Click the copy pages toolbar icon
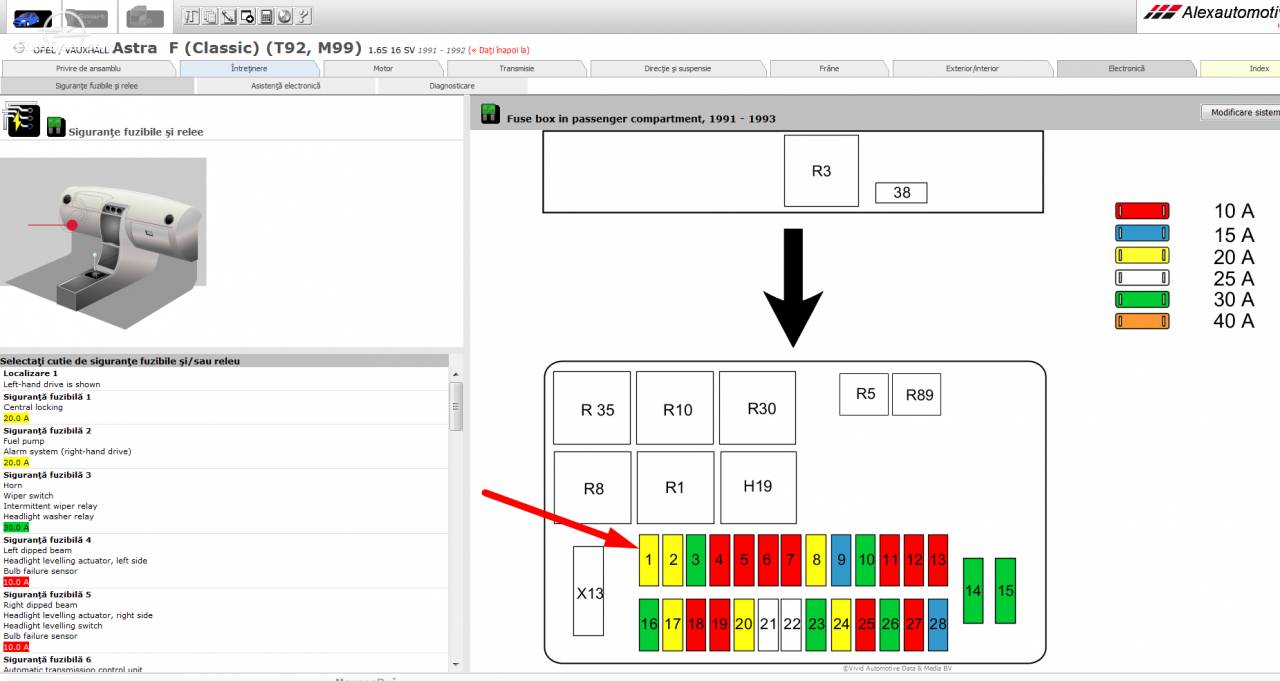Viewport: 1280px width, 681px height. point(211,16)
